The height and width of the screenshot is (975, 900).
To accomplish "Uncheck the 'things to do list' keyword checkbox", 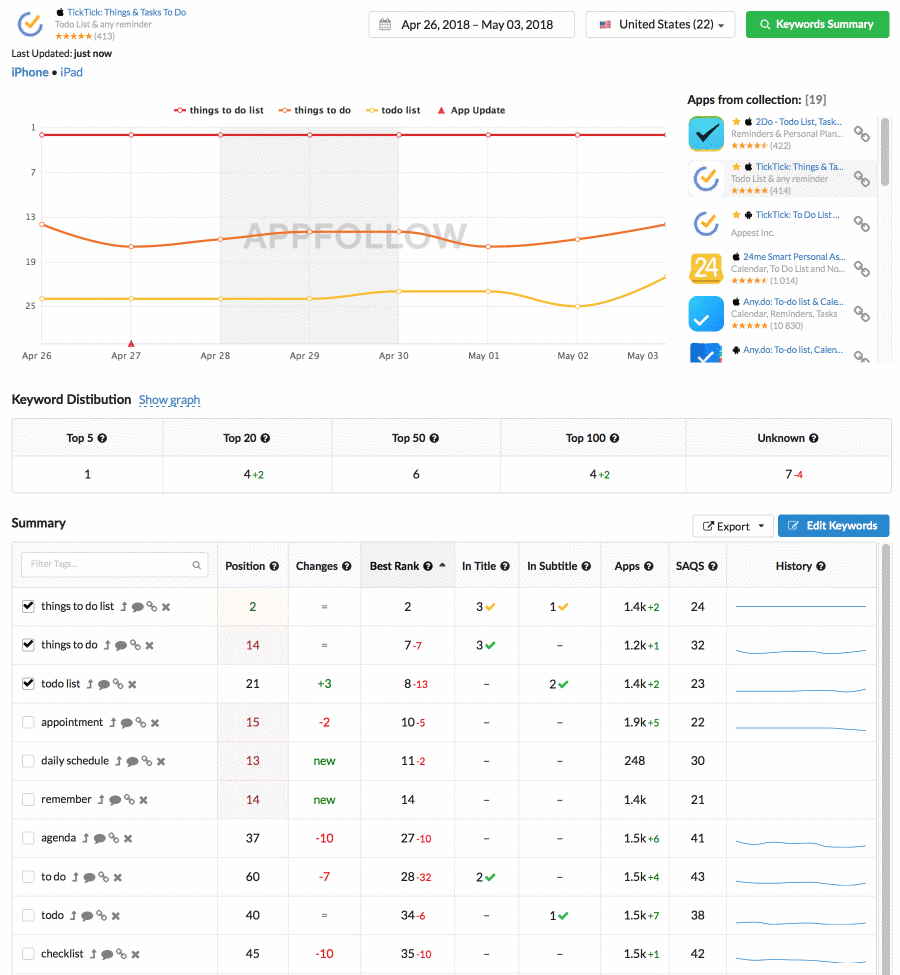I will [28, 607].
